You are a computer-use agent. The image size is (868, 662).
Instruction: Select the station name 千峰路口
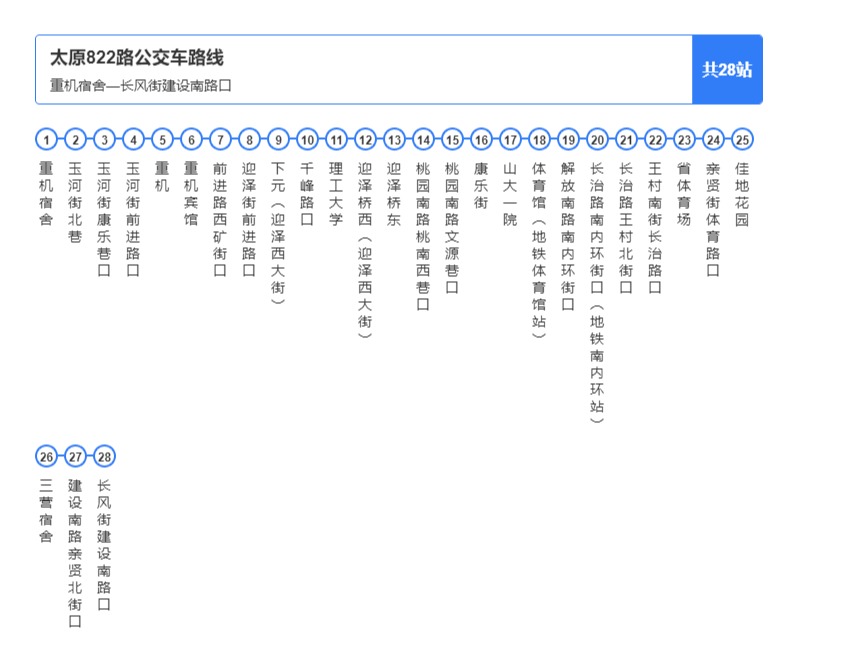click(x=307, y=193)
